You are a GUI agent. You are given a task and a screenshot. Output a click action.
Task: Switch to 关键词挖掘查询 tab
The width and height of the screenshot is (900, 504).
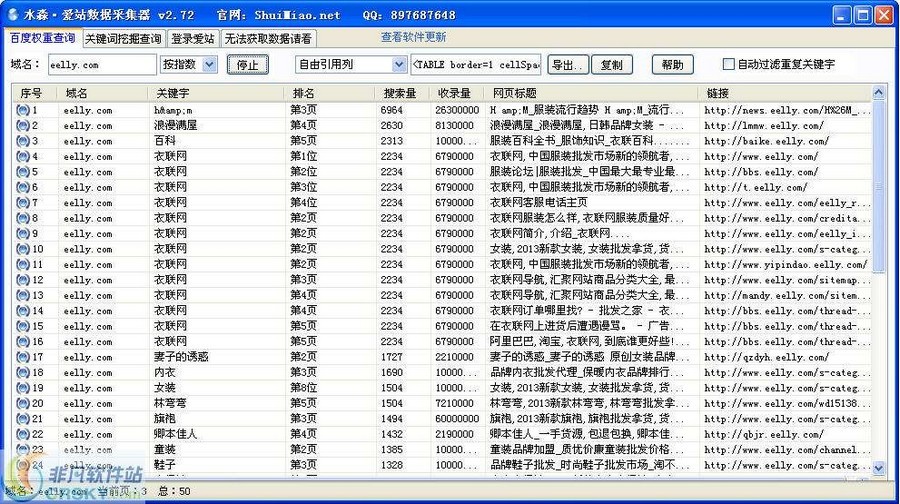[123, 39]
